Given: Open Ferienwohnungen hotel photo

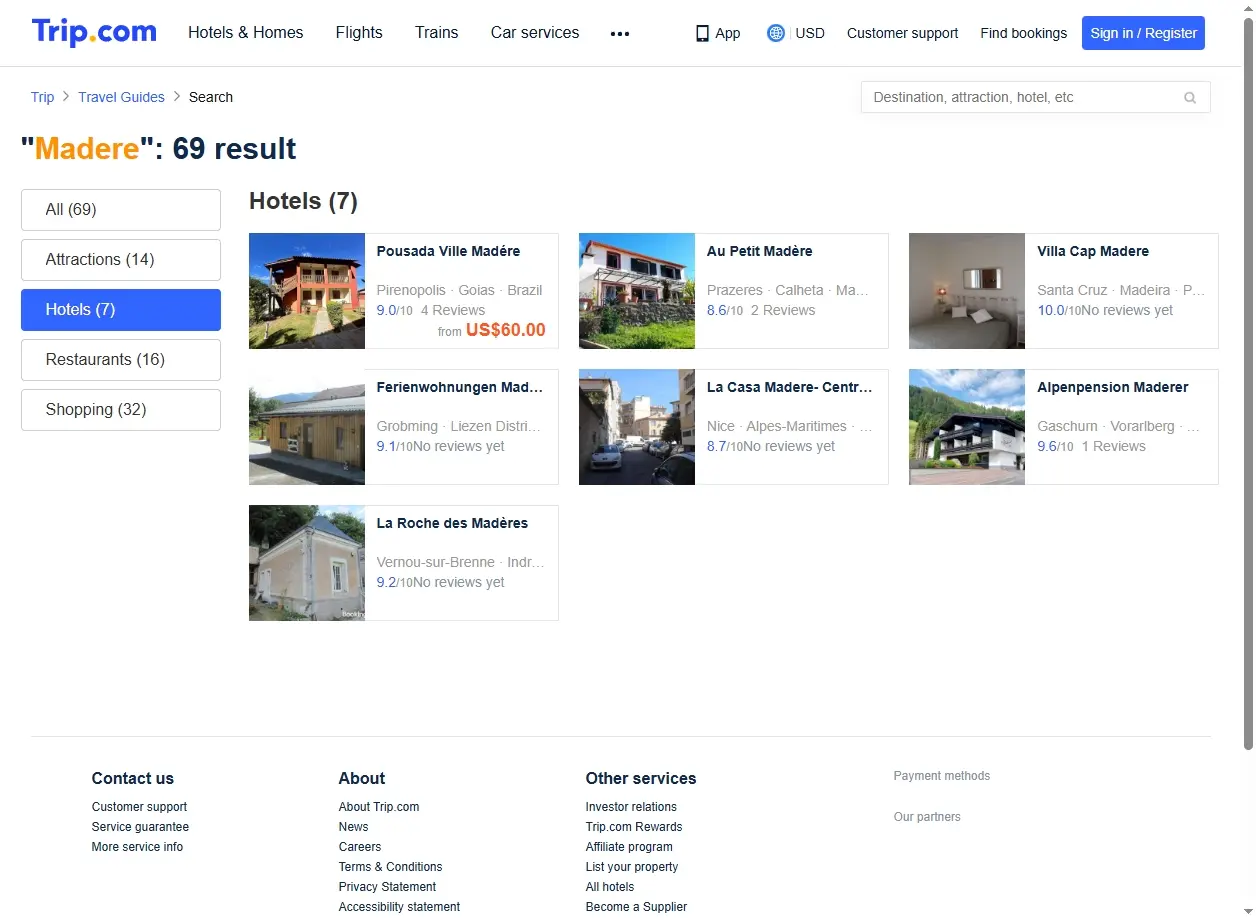Looking at the screenshot, I should pyautogui.click(x=307, y=427).
